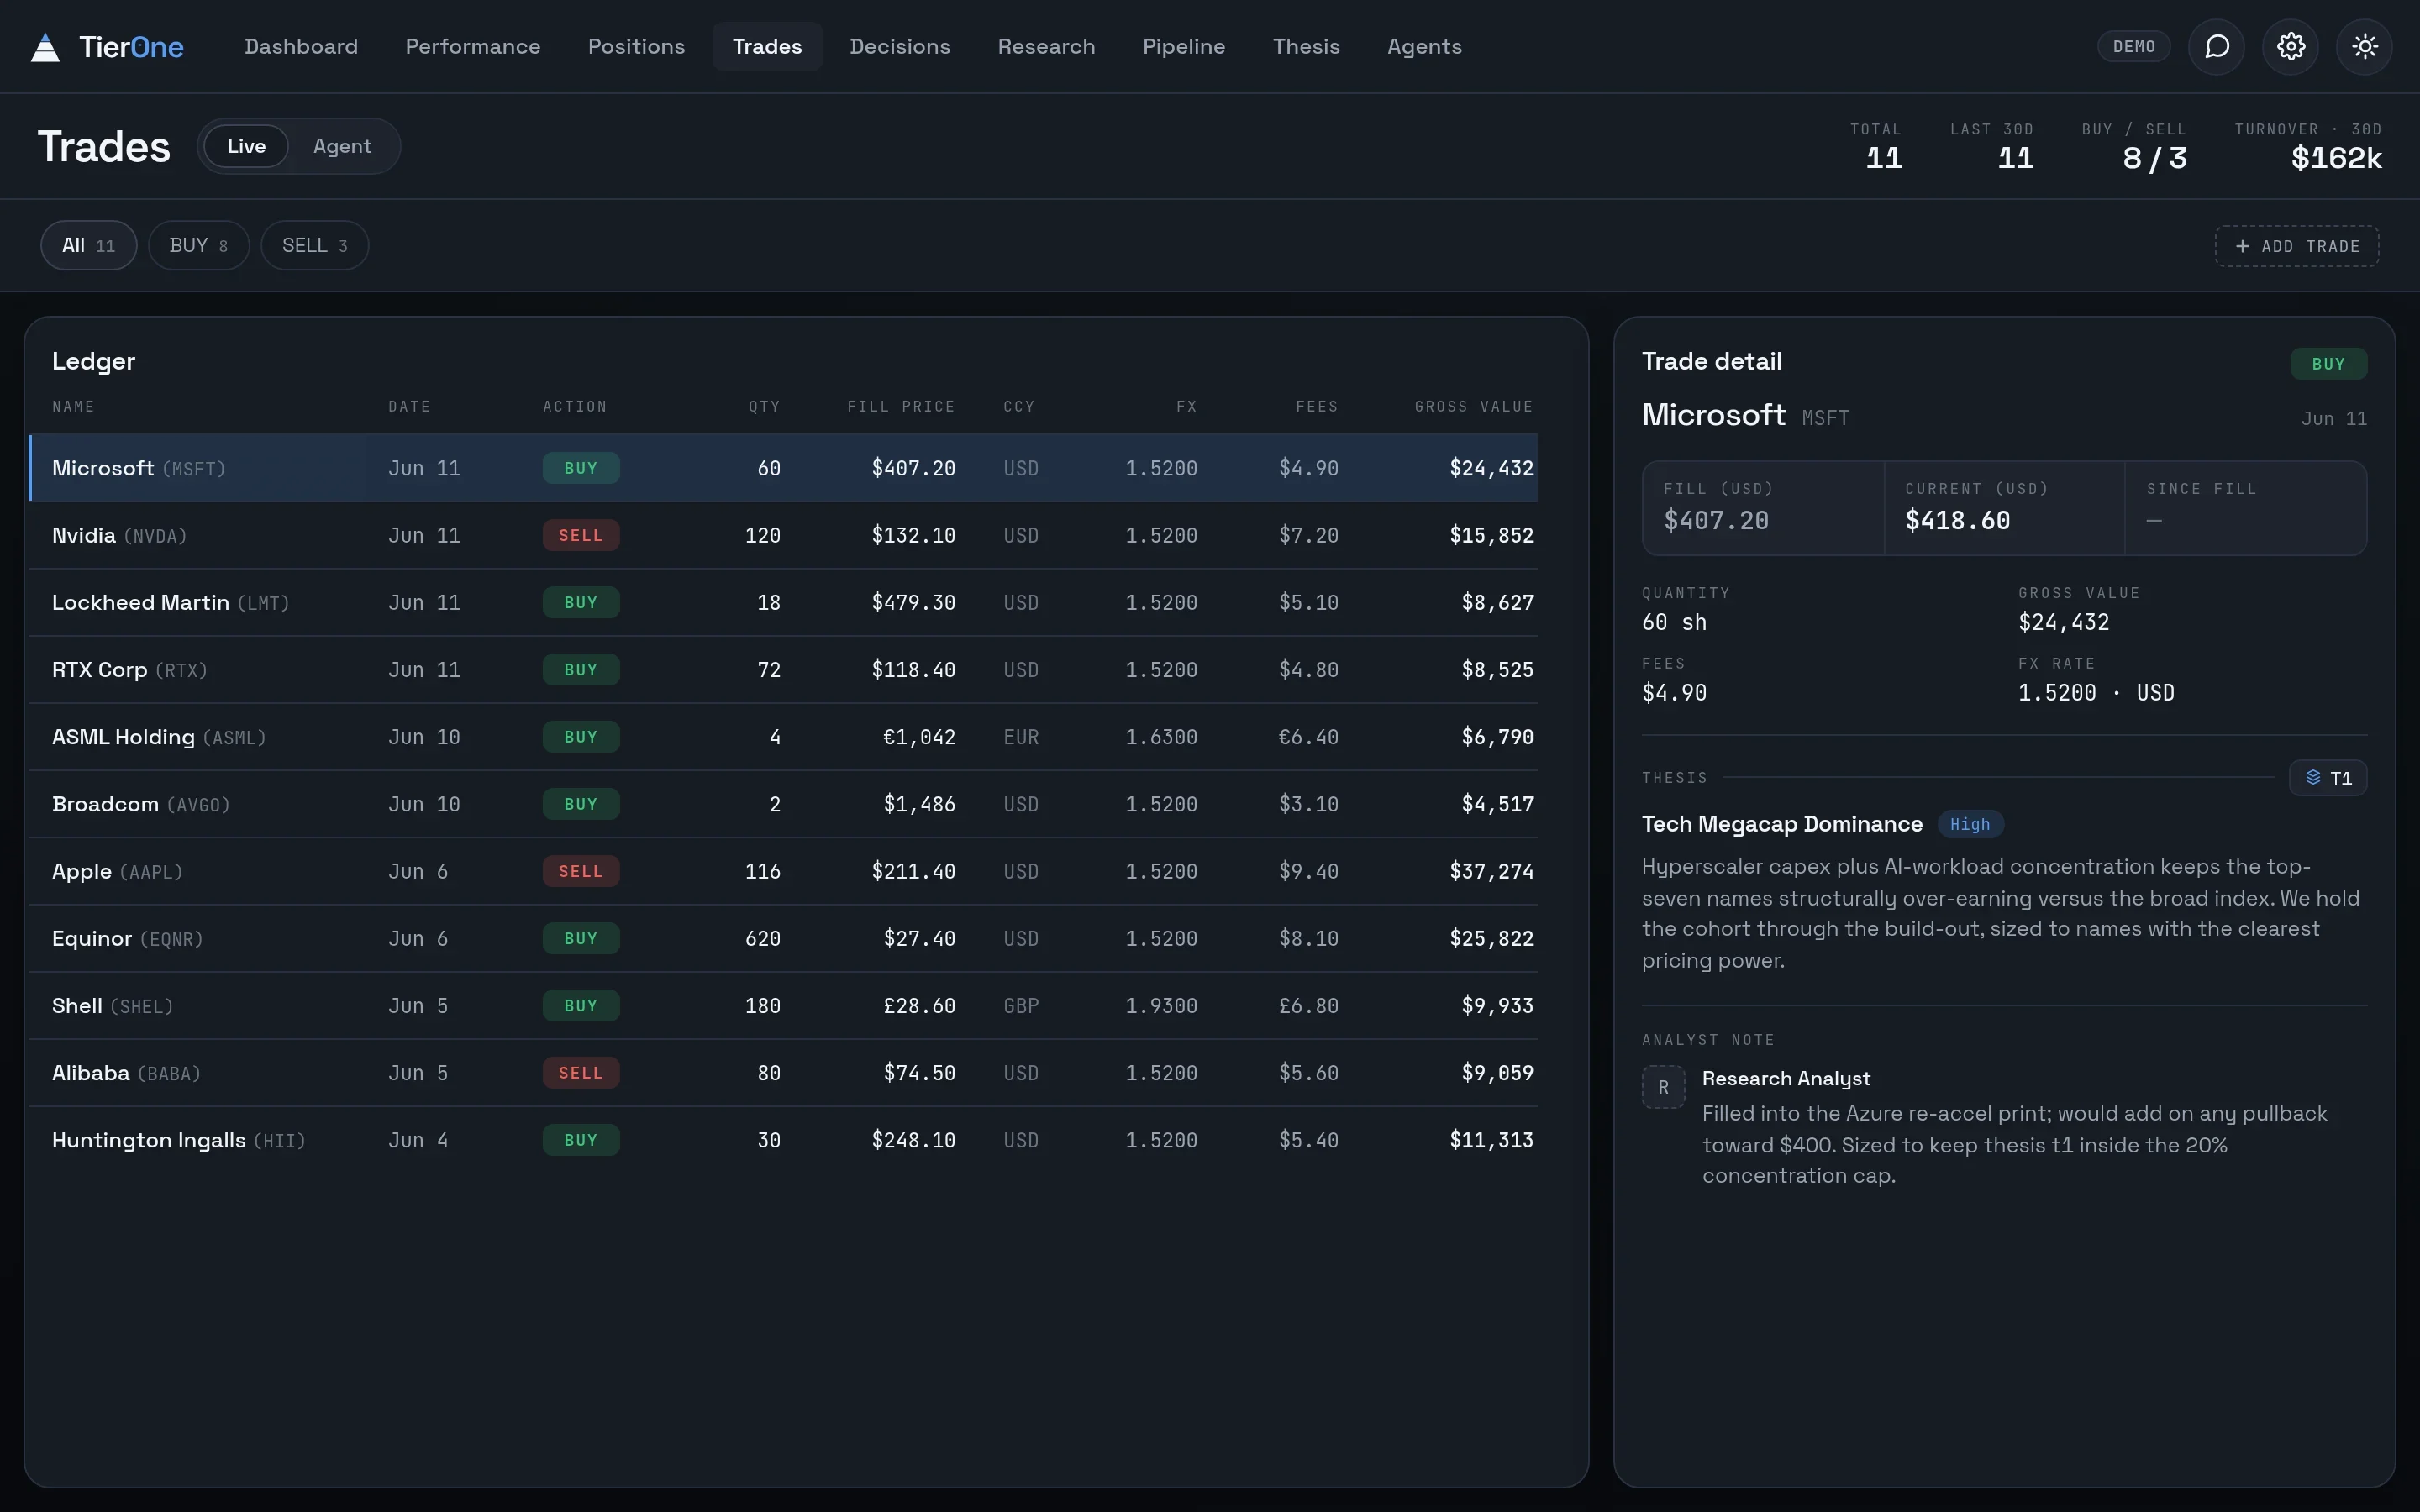The height and width of the screenshot is (1512, 2420).
Task: Select the Equinor (EQNR) row
Action: pos(783,938)
